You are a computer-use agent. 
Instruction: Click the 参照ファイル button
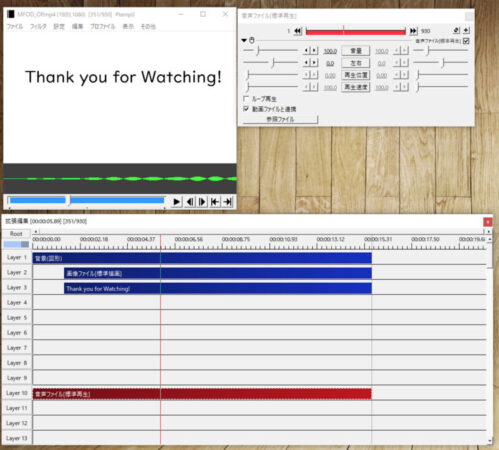tap(280, 119)
